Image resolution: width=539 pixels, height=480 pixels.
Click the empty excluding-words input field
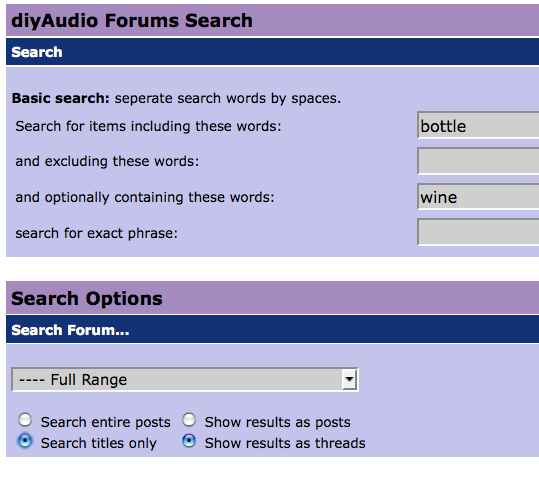click(478, 161)
